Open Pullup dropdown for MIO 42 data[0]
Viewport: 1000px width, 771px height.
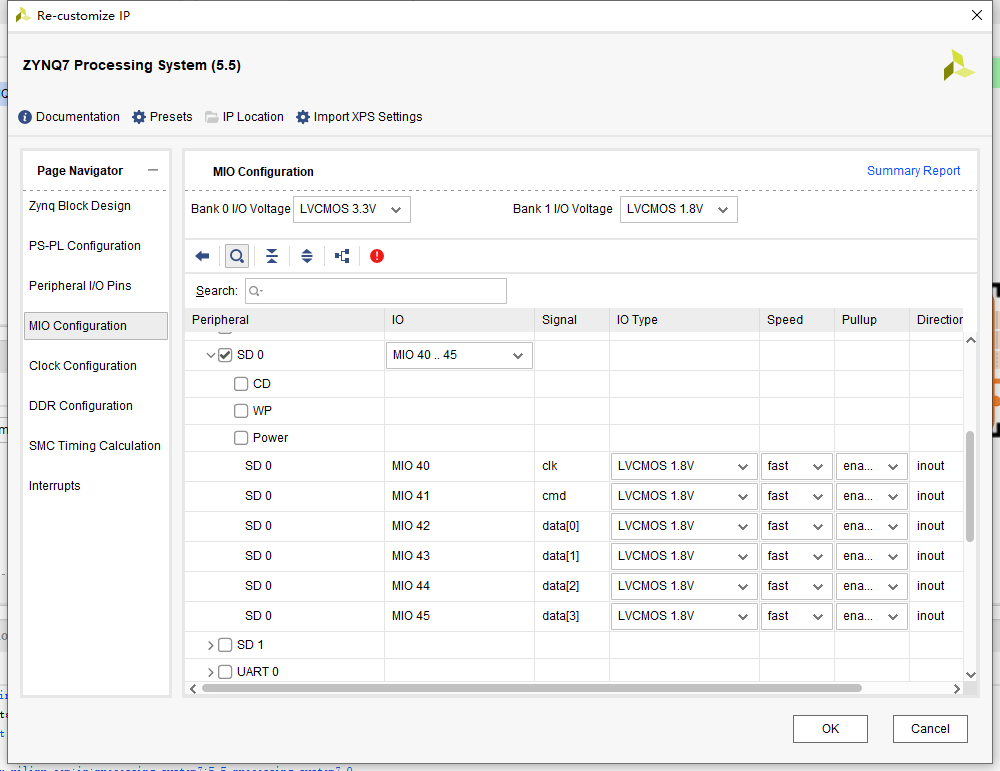tap(872, 526)
